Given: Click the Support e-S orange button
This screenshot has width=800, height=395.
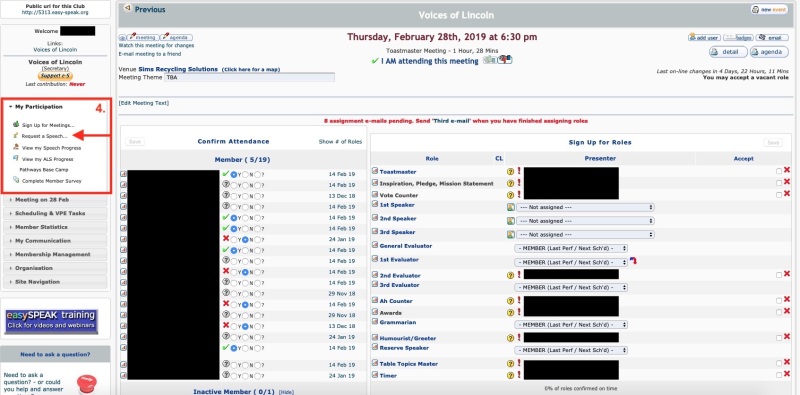Looking at the screenshot, I should (x=56, y=76).
